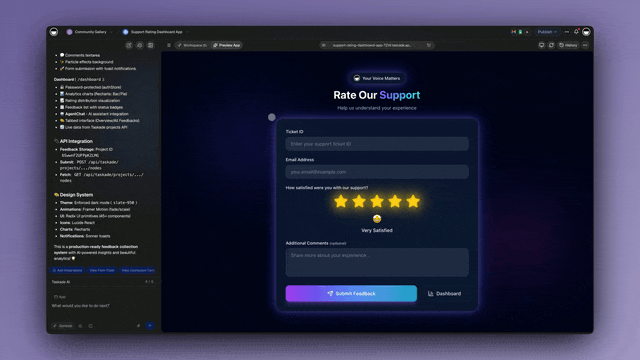Open the Publish dropdown
Viewport: 640px width, 360px height.
(x=547, y=32)
